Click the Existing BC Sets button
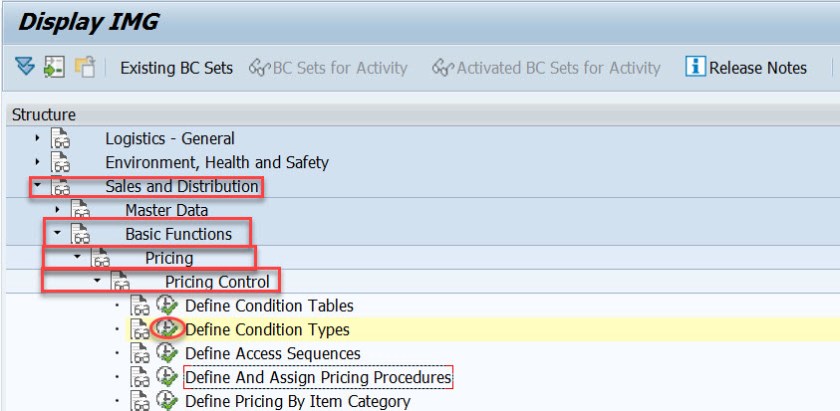Image resolution: width=840 pixels, height=411 pixels. (x=176, y=68)
